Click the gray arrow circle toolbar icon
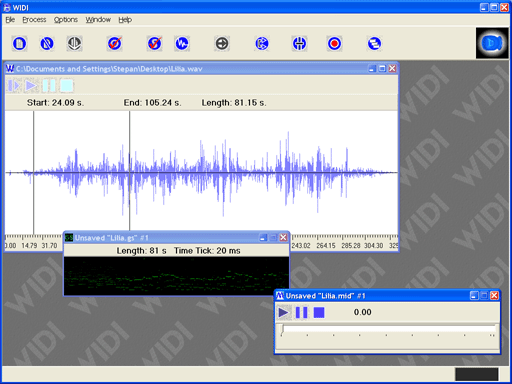This screenshot has height=384, width=512. [x=222, y=44]
